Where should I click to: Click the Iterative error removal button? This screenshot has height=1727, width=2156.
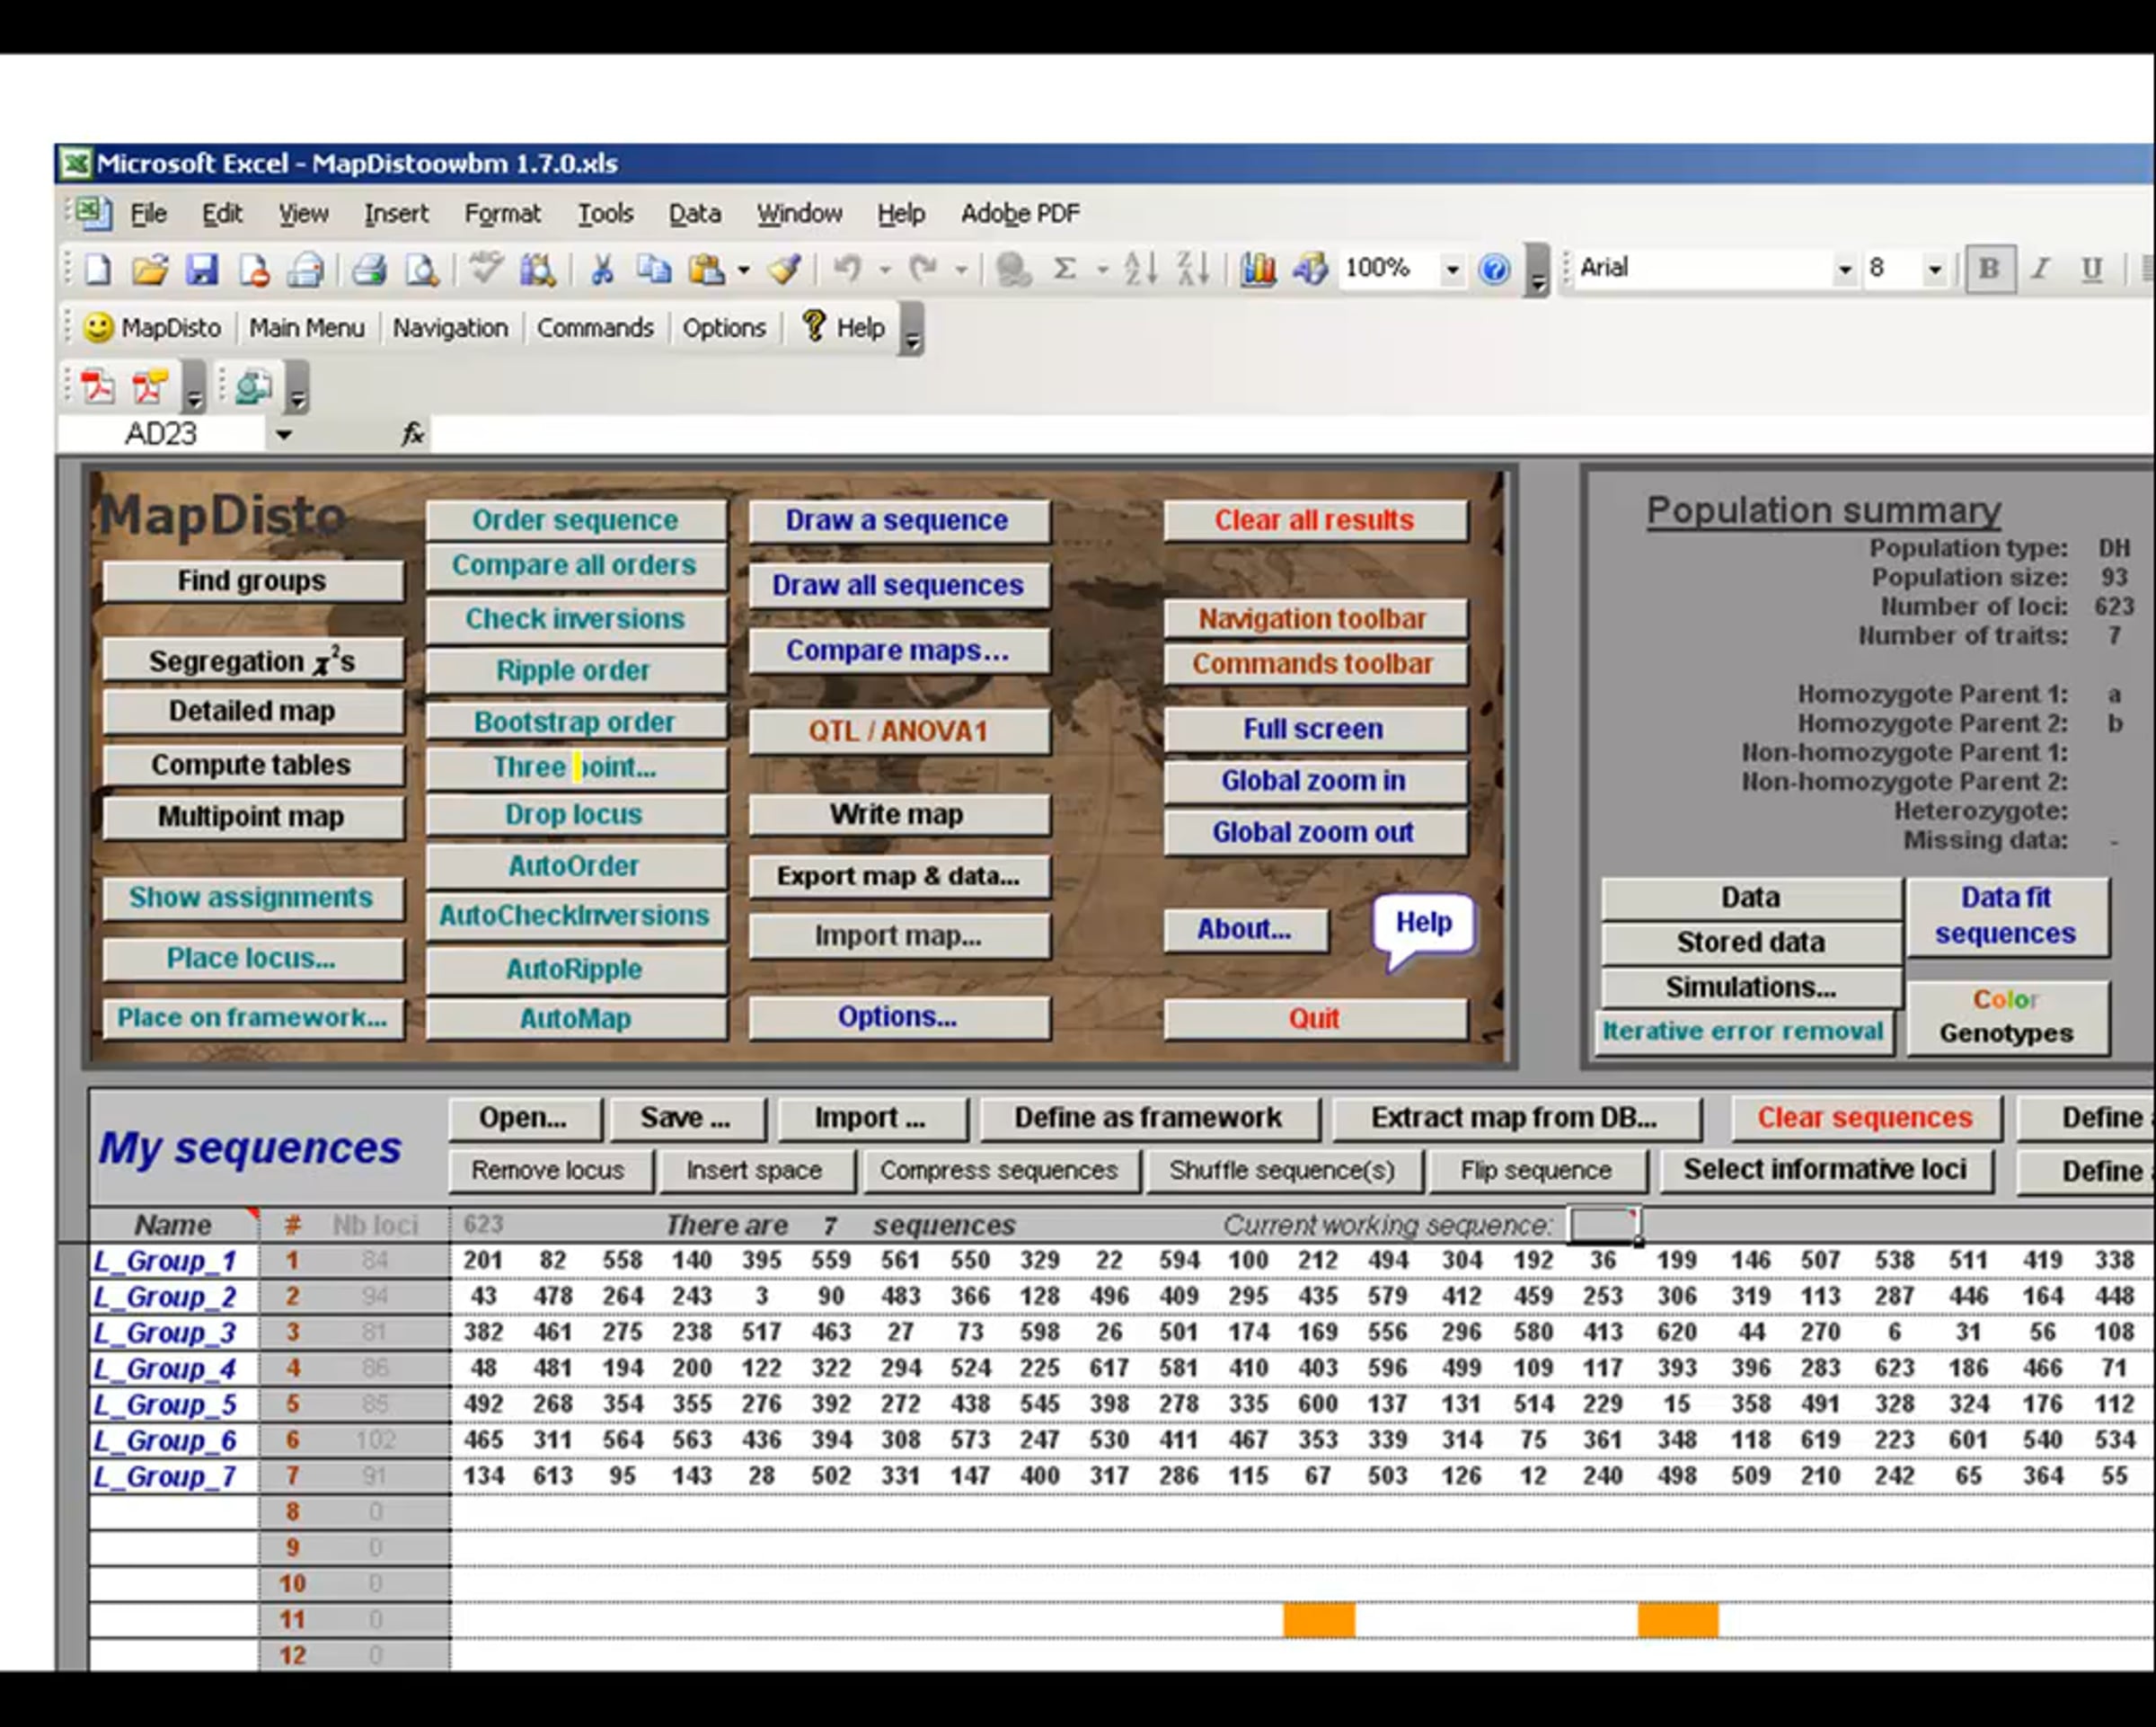point(1743,1031)
